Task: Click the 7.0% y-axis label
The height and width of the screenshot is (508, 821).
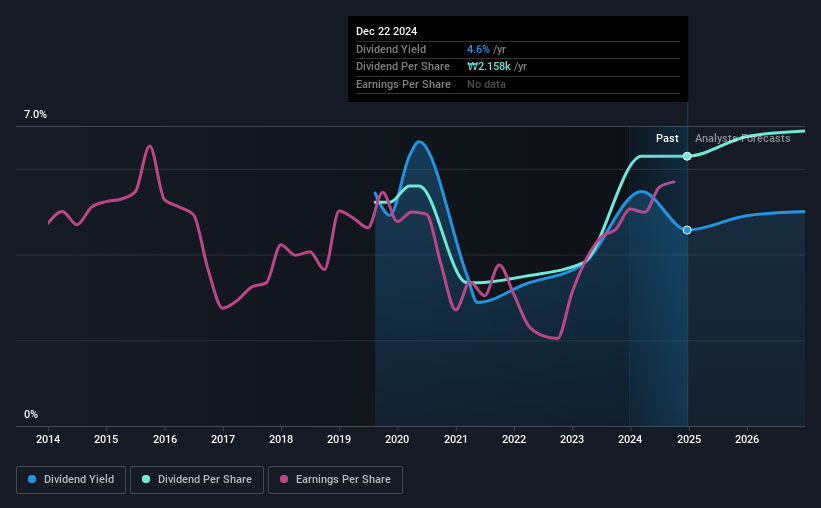Action: click(x=35, y=114)
